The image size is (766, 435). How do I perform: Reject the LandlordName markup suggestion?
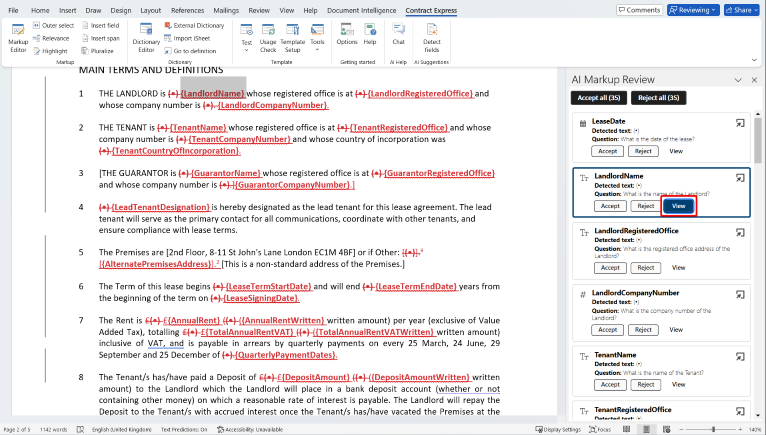tap(644, 206)
